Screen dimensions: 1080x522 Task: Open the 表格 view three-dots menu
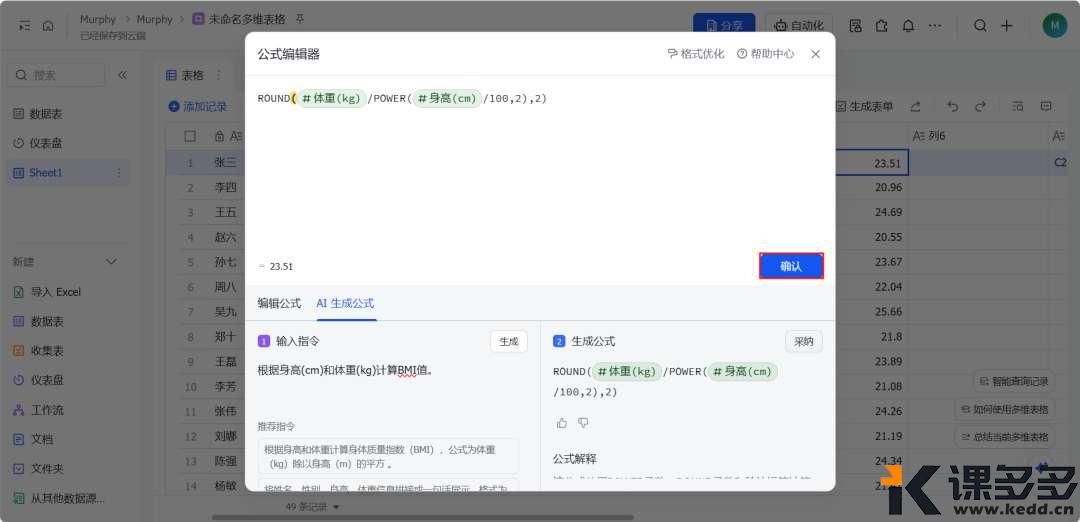[x=219, y=75]
